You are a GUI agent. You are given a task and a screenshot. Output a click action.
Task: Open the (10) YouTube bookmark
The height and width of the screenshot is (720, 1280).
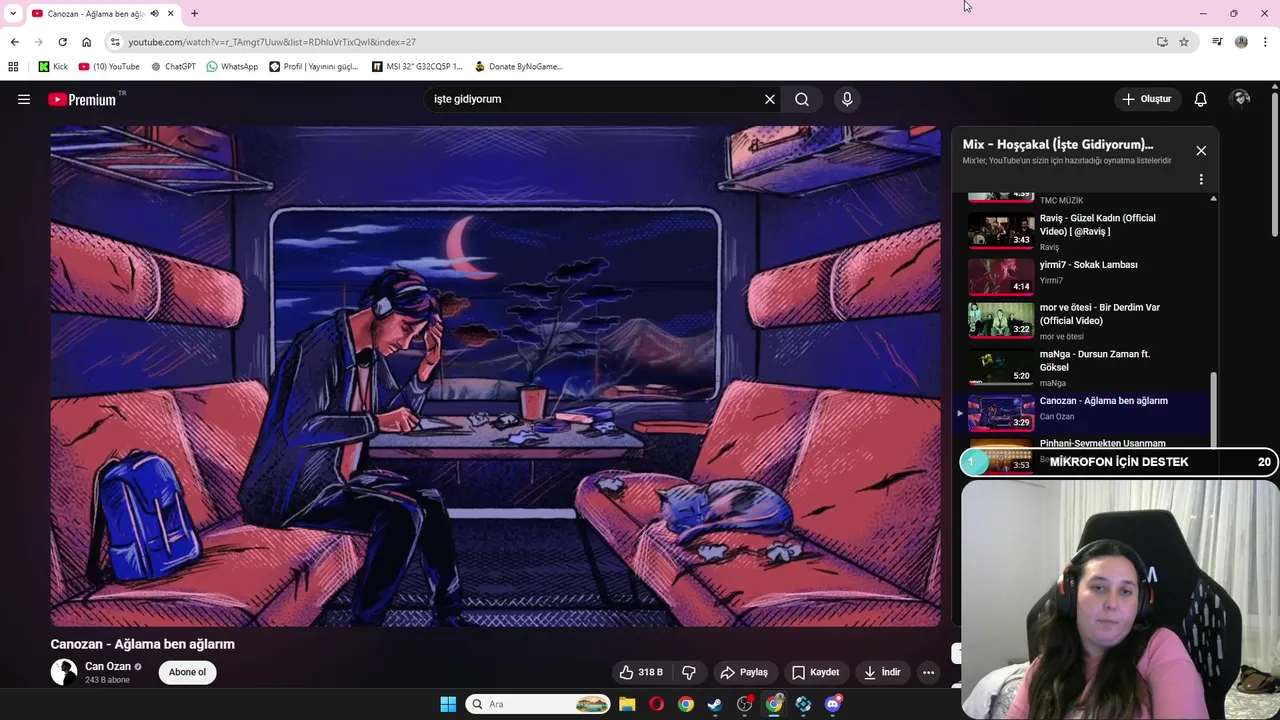(x=109, y=67)
